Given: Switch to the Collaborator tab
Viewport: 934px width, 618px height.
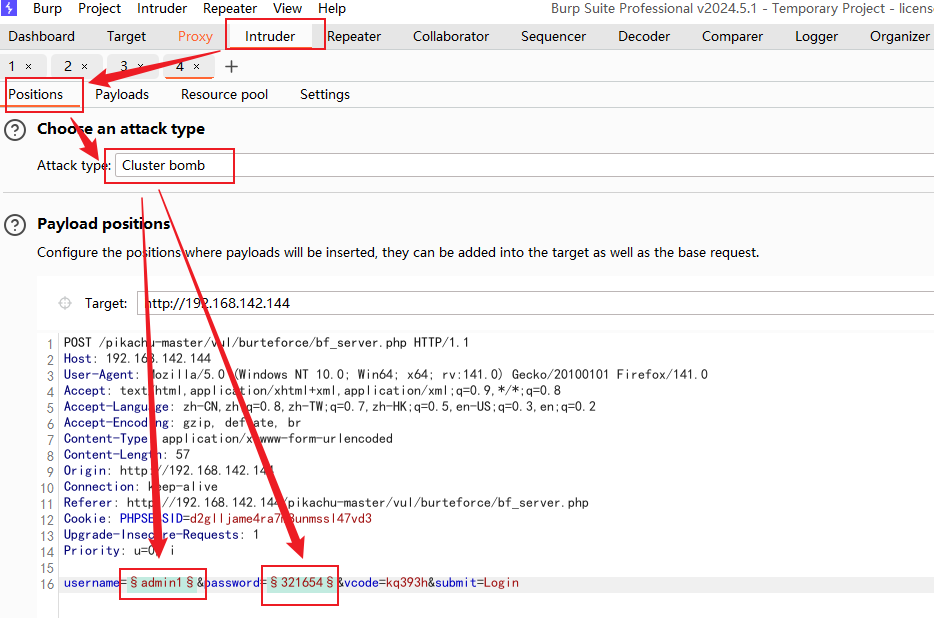Looking at the screenshot, I should (x=451, y=36).
